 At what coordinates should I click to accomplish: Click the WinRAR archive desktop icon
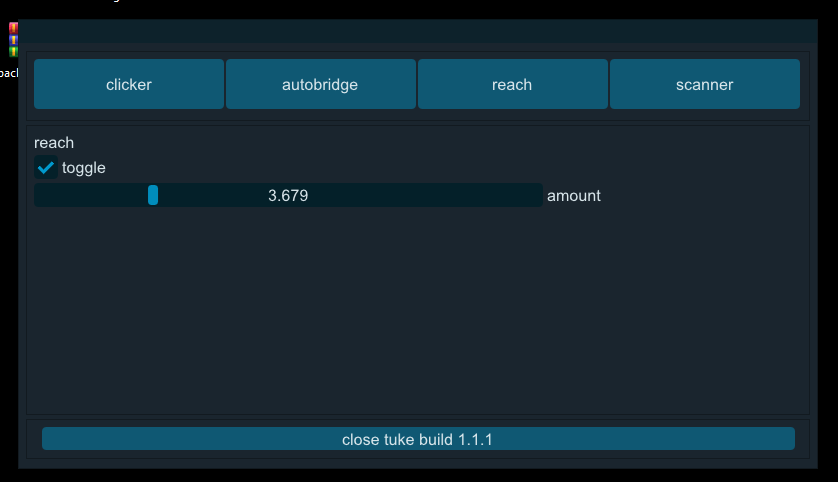[x=13, y=40]
